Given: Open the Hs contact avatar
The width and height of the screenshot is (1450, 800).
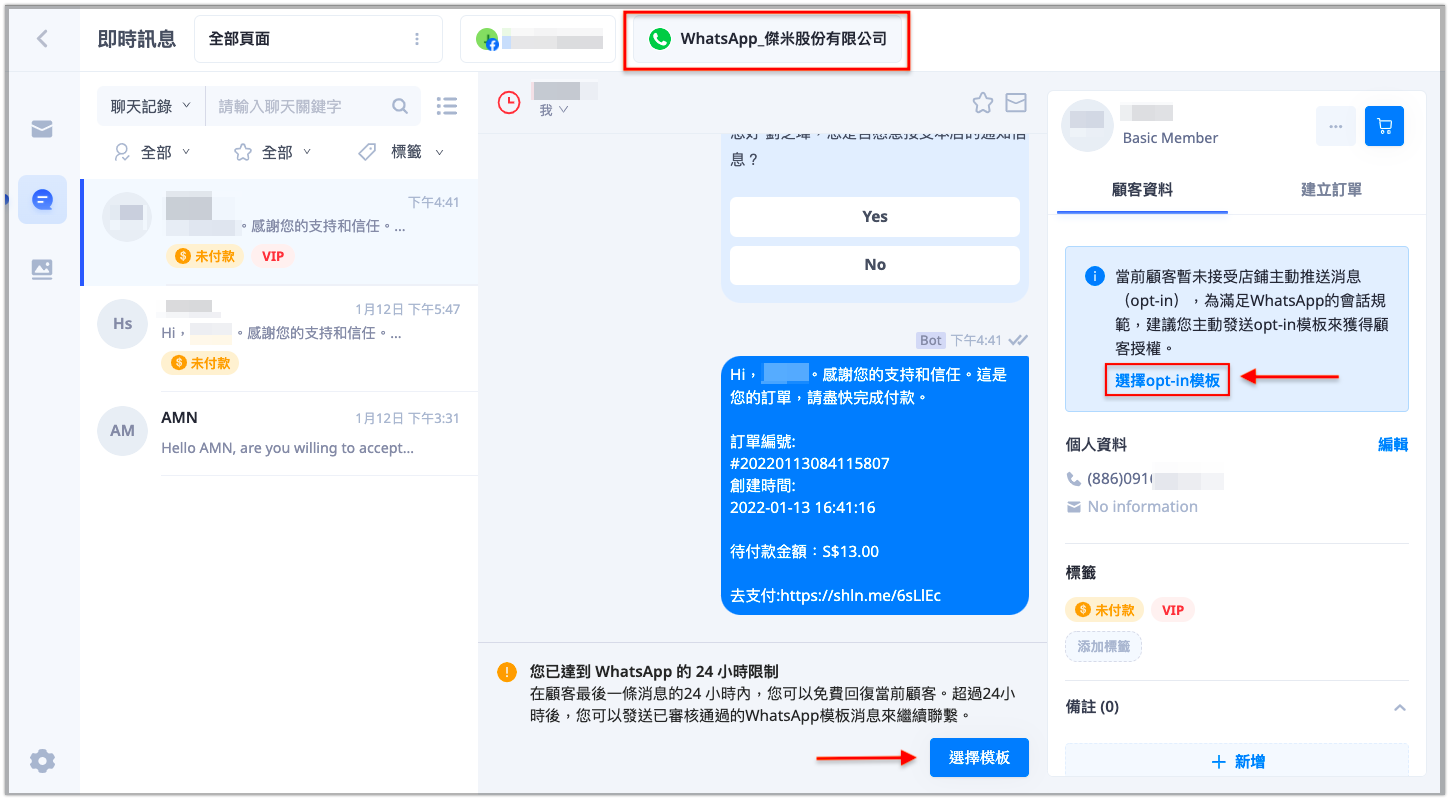Looking at the screenshot, I should [122, 324].
